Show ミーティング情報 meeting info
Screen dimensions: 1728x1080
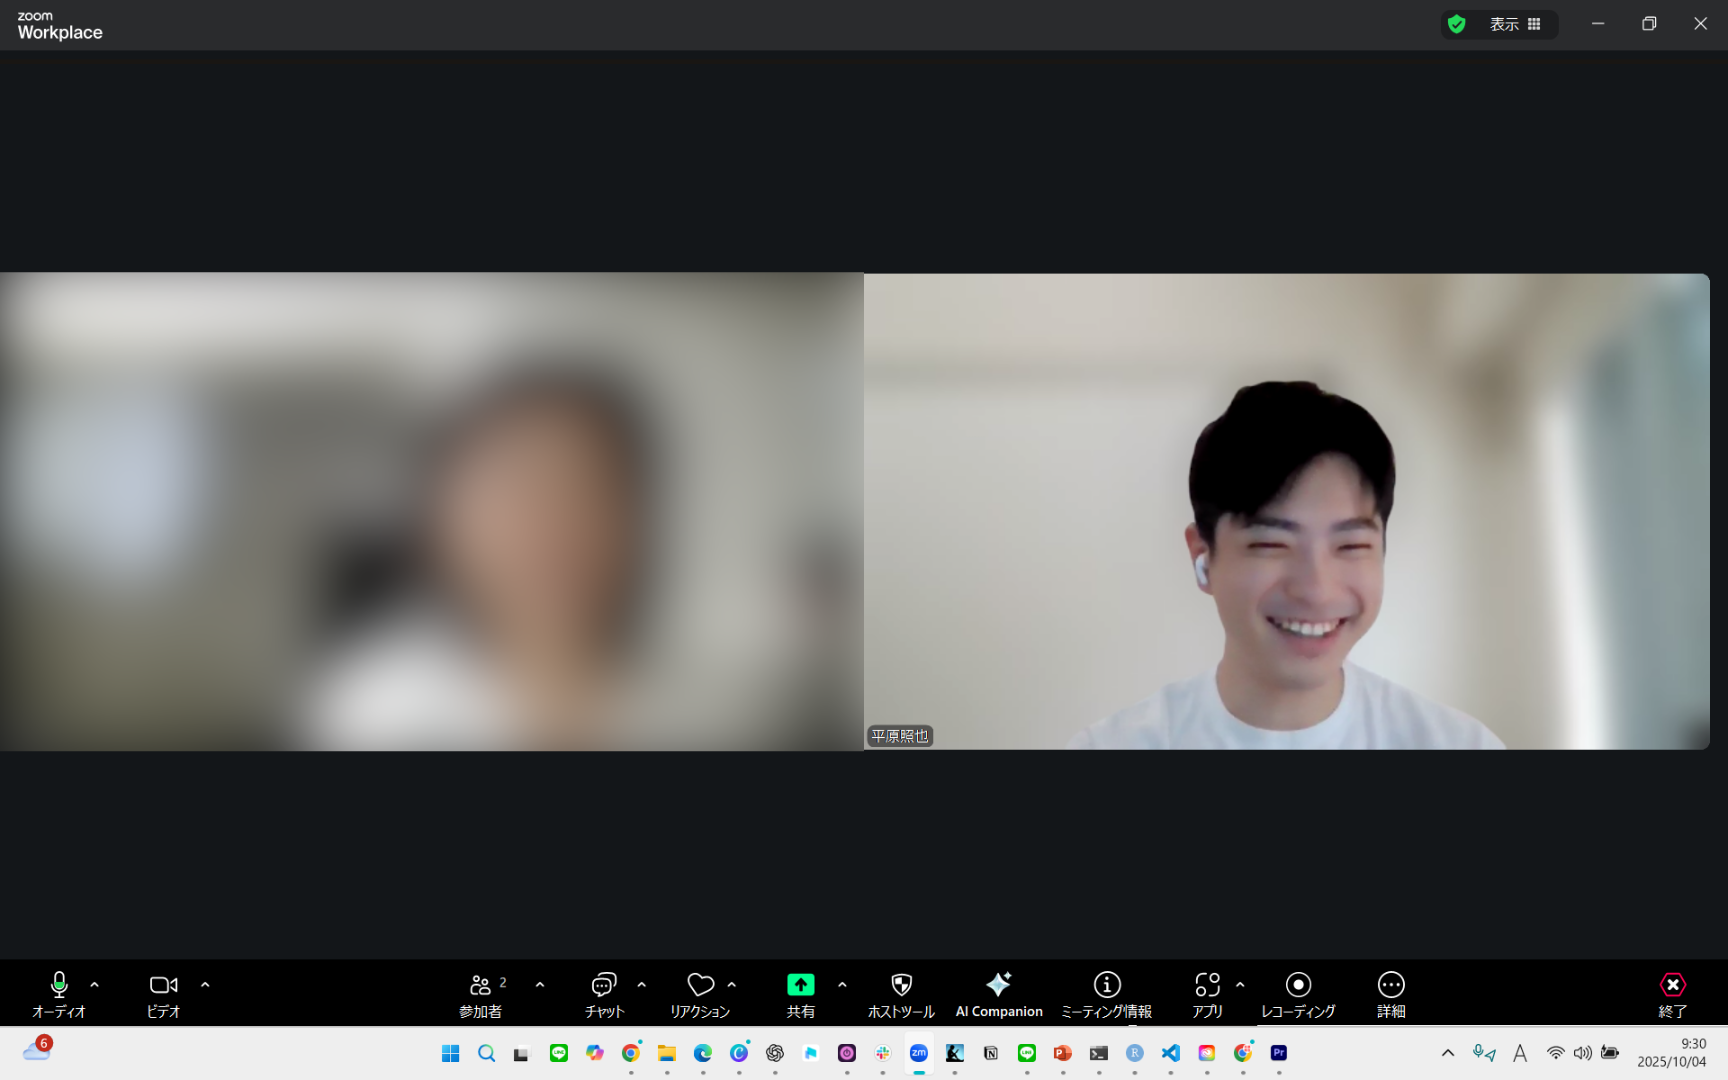pyautogui.click(x=1107, y=994)
